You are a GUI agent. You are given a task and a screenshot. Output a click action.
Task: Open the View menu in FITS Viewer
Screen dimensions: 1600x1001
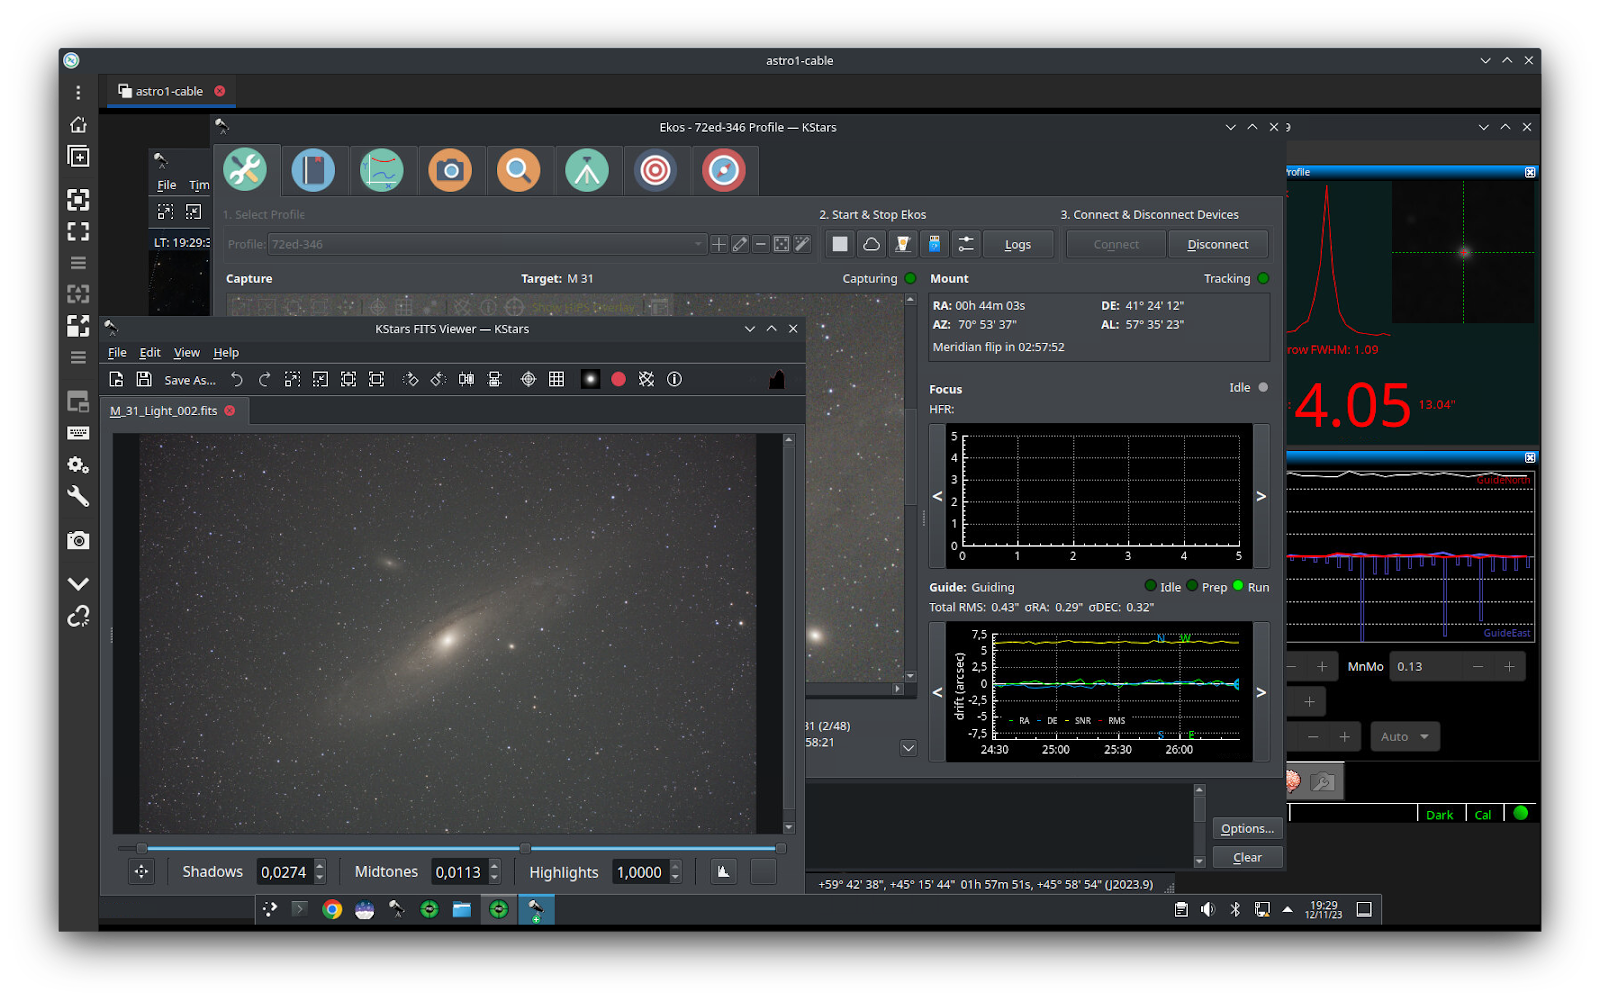click(186, 353)
